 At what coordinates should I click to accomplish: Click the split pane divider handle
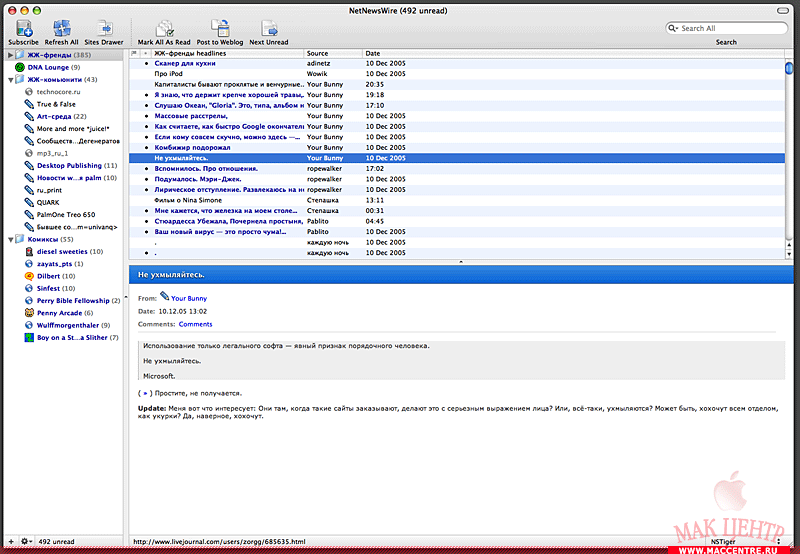461,262
